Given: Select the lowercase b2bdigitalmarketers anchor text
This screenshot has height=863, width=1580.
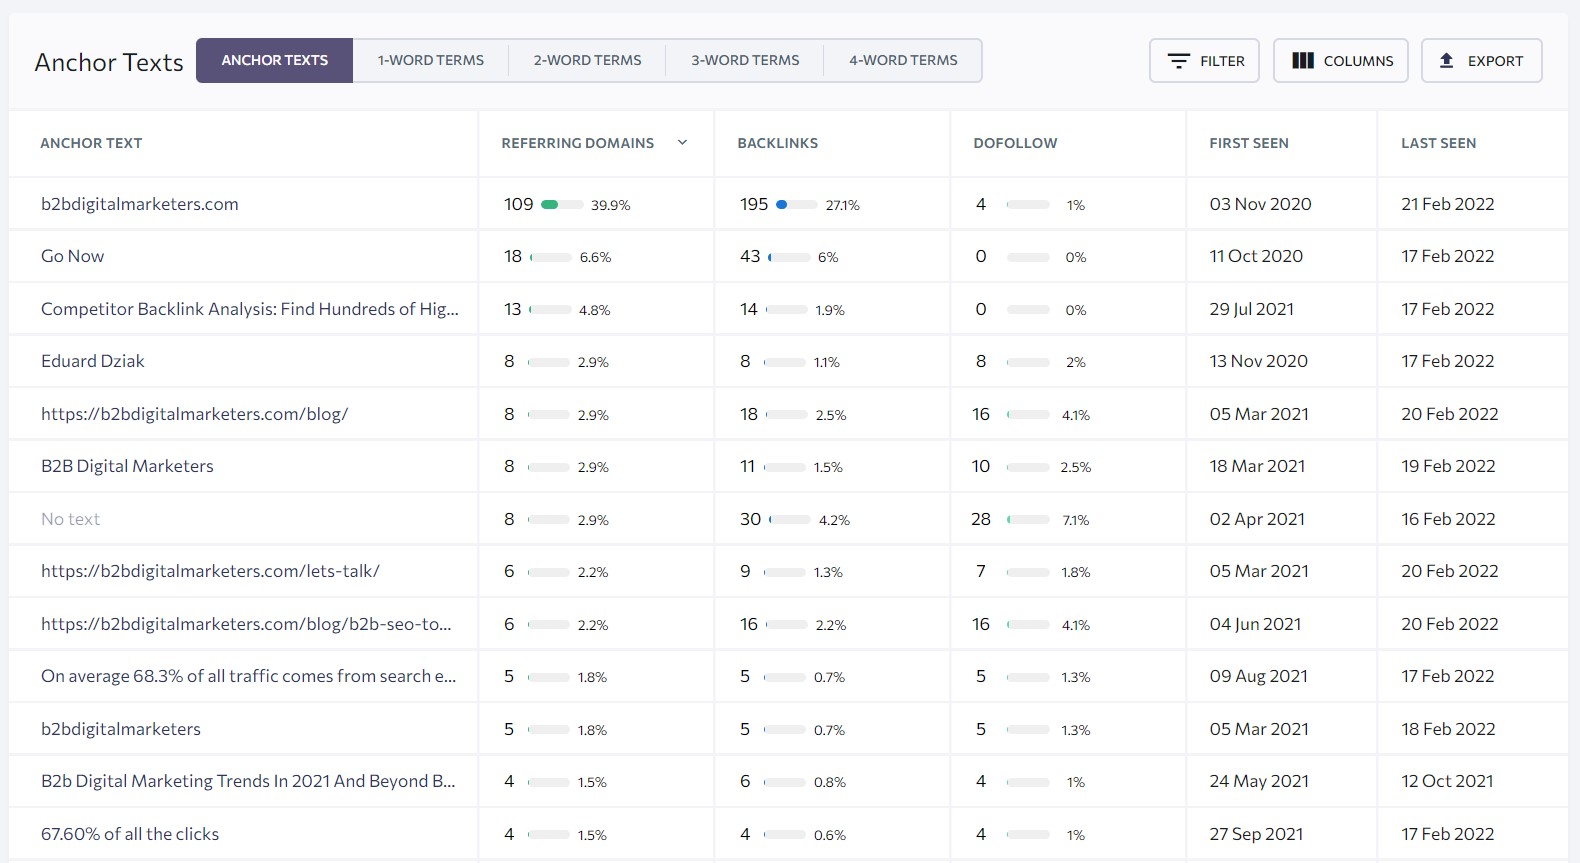Looking at the screenshot, I should 121,729.
